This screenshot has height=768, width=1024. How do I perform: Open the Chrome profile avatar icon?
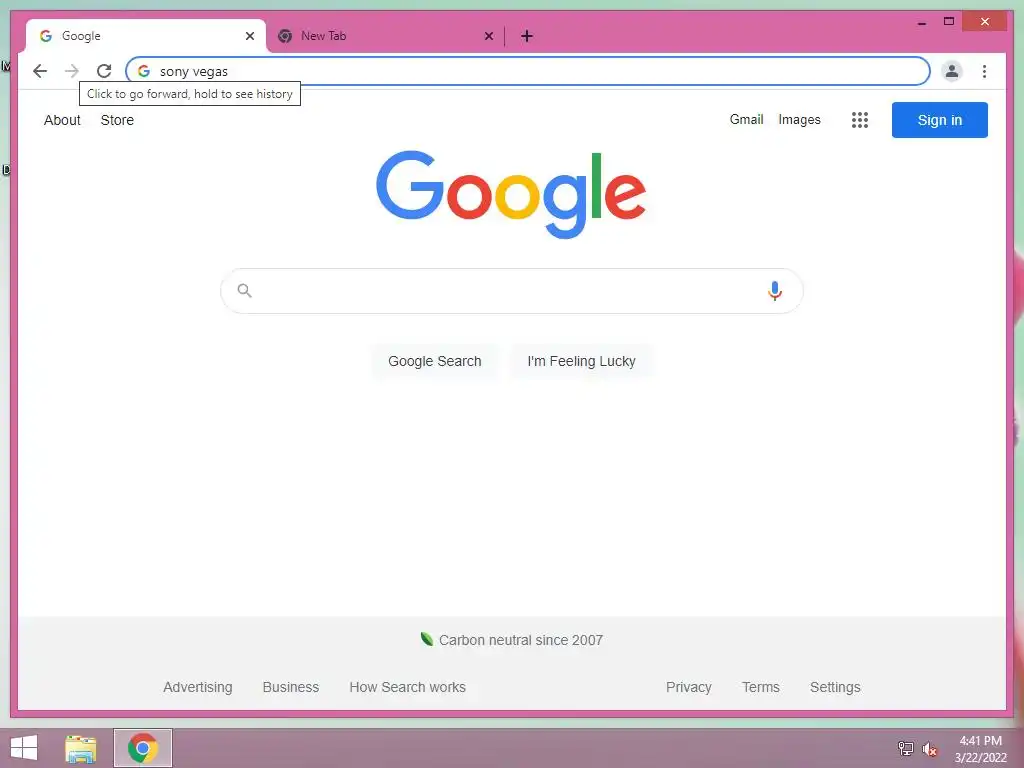(952, 71)
